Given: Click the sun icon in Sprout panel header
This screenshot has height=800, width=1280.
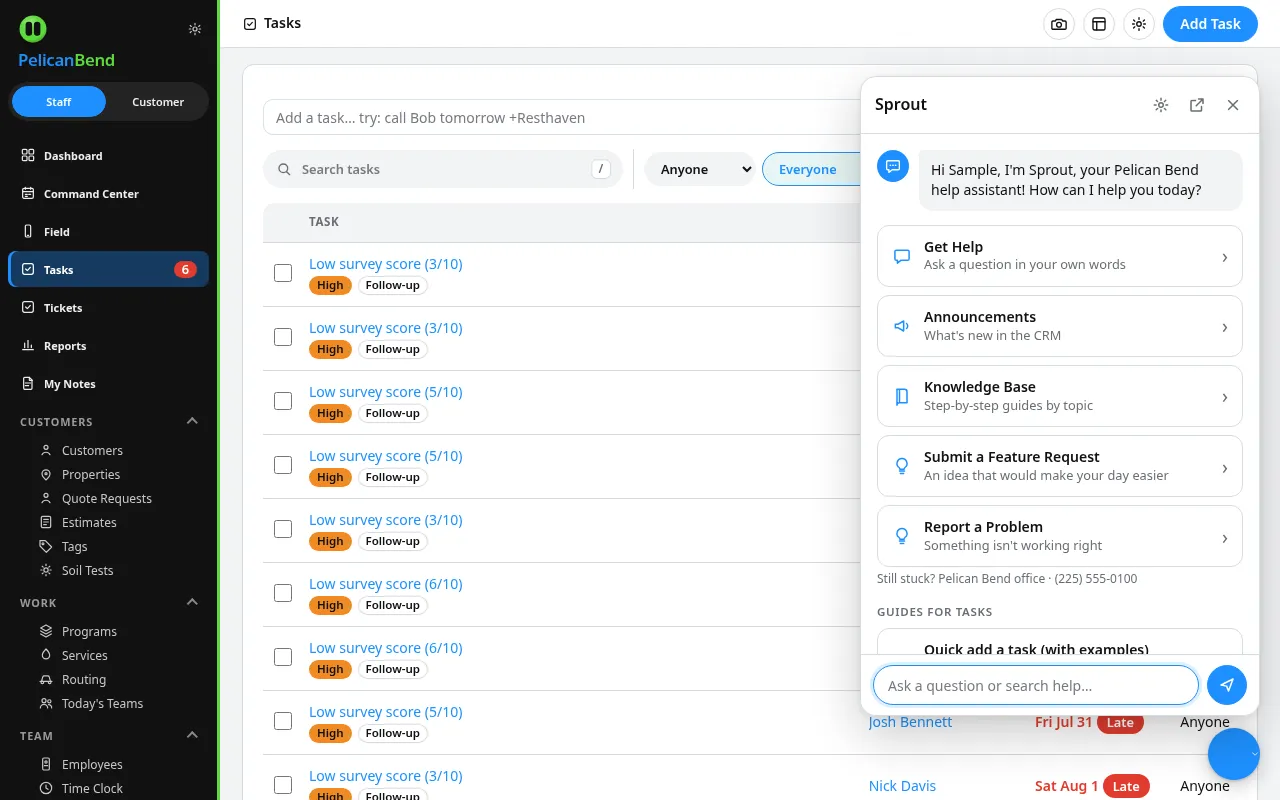Looking at the screenshot, I should [1161, 105].
